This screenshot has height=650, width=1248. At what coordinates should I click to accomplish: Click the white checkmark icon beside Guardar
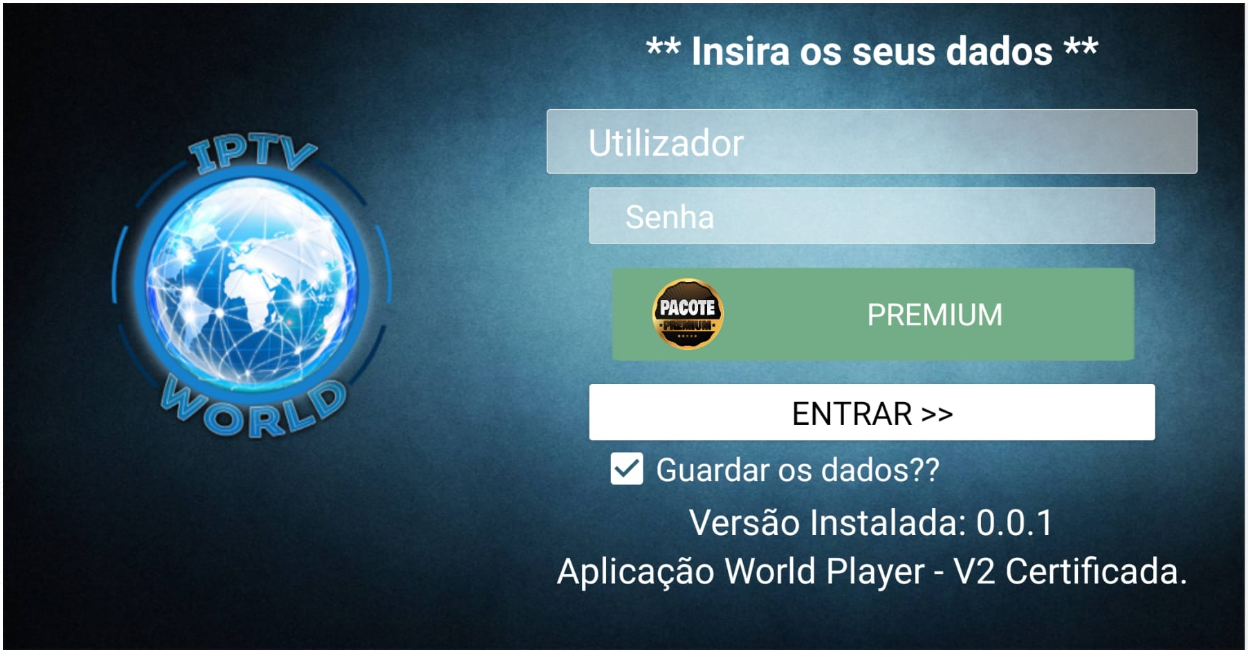coord(627,469)
